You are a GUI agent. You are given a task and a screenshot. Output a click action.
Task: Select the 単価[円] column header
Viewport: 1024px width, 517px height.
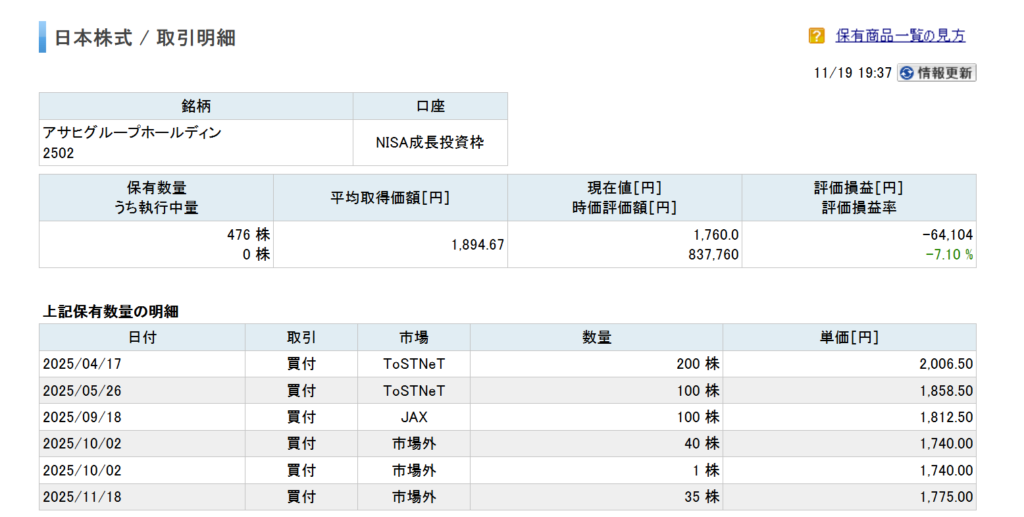[x=849, y=337]
